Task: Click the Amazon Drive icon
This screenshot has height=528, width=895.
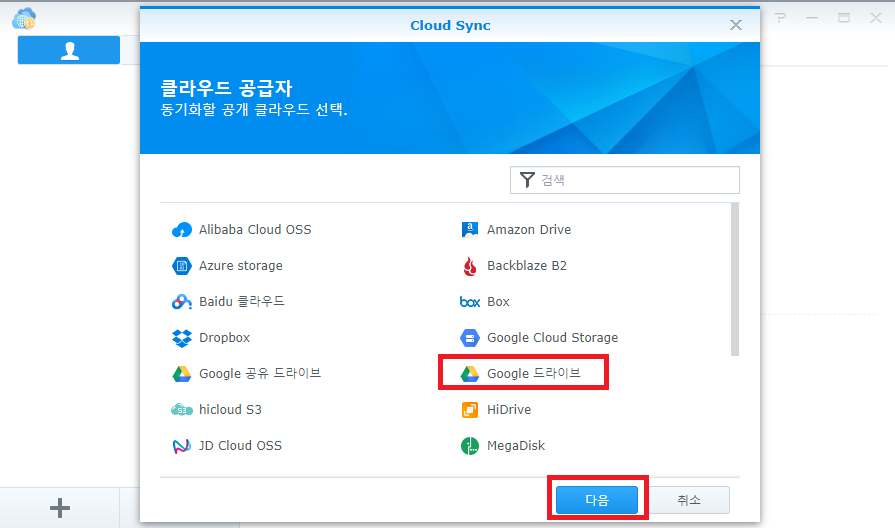Action: click(x=470, y=229)
